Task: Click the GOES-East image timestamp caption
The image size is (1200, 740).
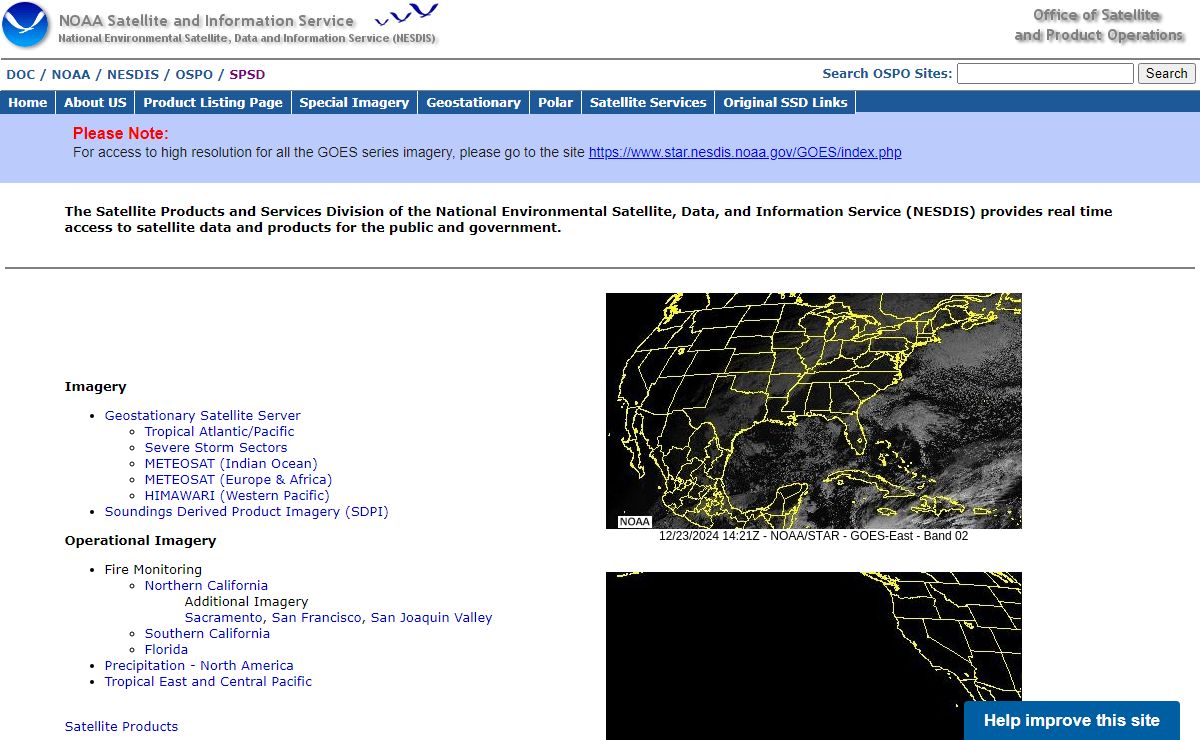Action: click(x=813, y=536)
